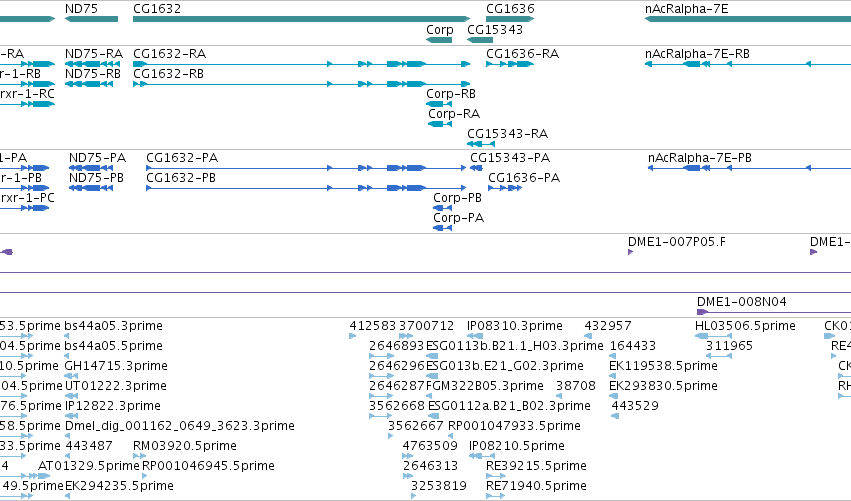Select EST HL03506.5prime

745,326
